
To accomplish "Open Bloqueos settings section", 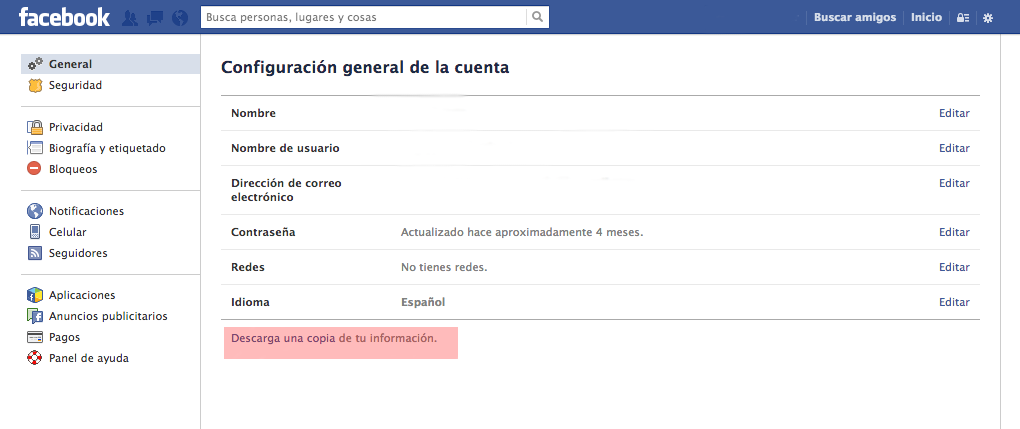I will tap(73, 169).
